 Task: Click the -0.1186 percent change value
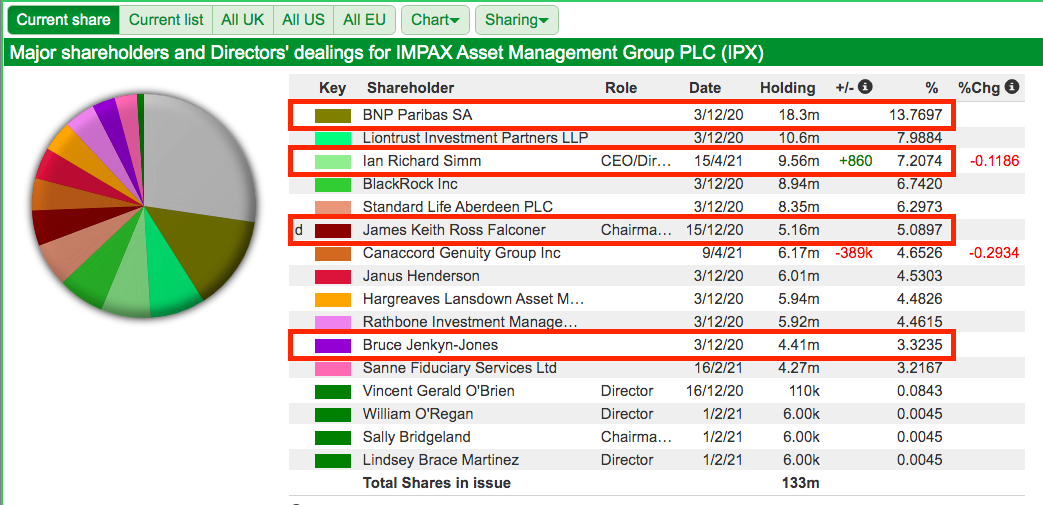(x=994, y=162)
